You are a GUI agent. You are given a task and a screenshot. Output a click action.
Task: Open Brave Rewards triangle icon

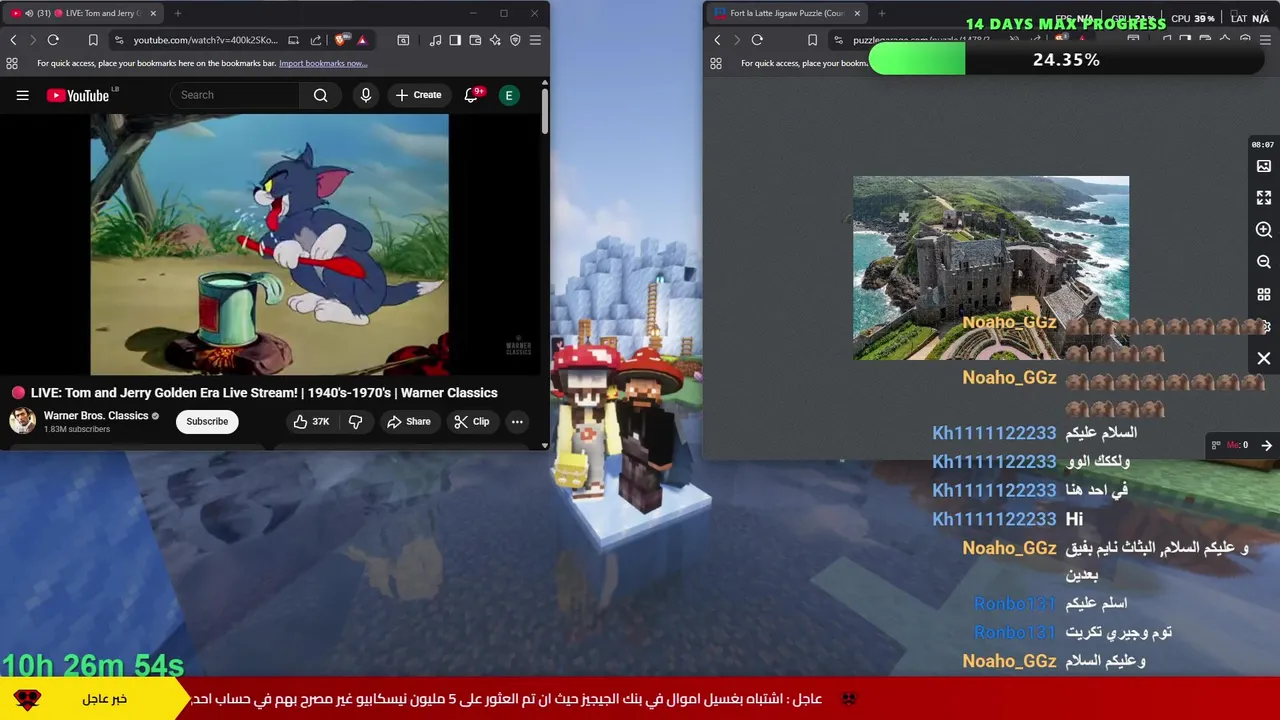pyautogui.click(x=362, y=40)
